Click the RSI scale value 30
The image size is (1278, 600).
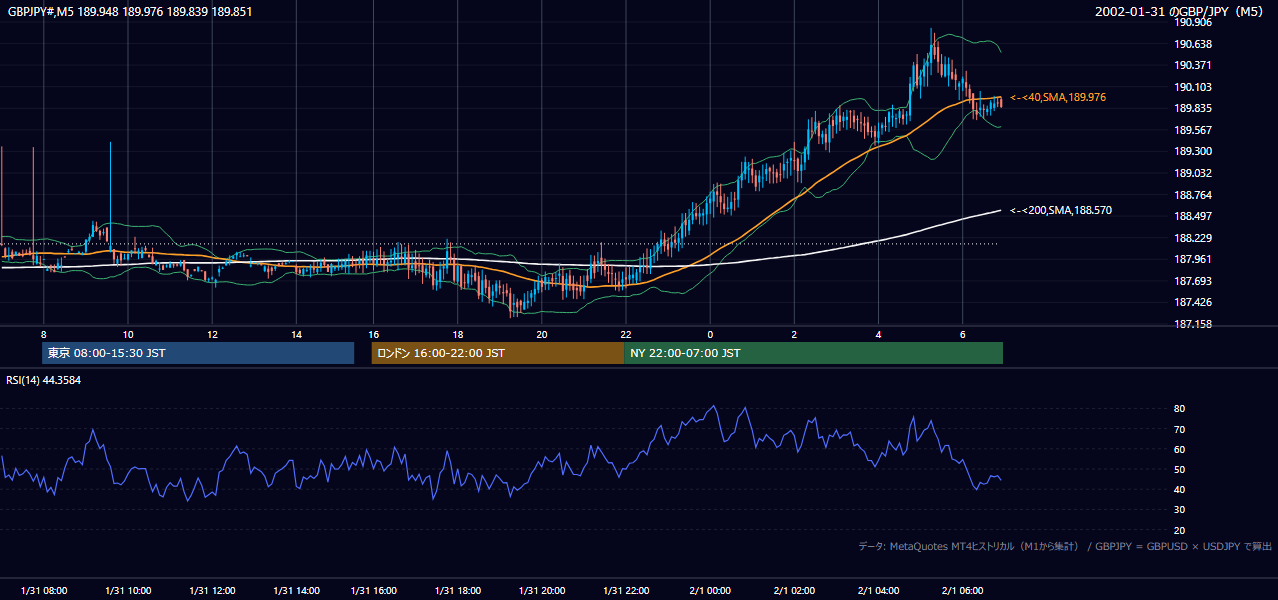click(1180, 510)
